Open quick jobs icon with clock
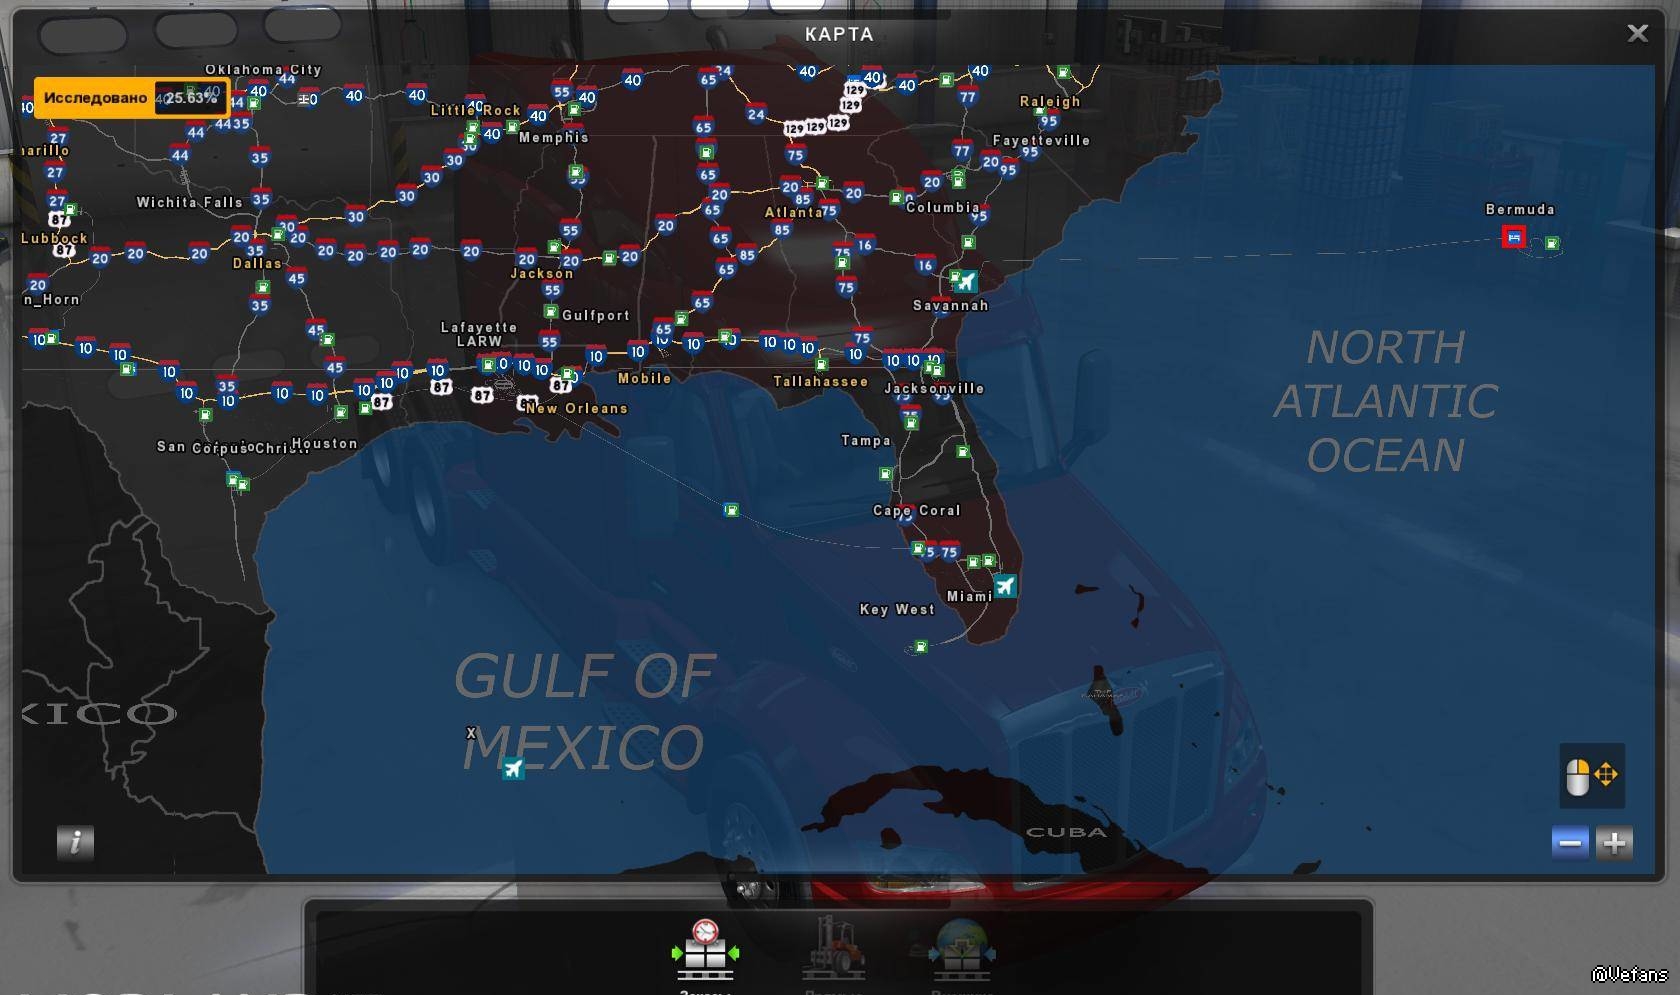The width and height of the screenshot is (1680, 995). tap(705, 951)
